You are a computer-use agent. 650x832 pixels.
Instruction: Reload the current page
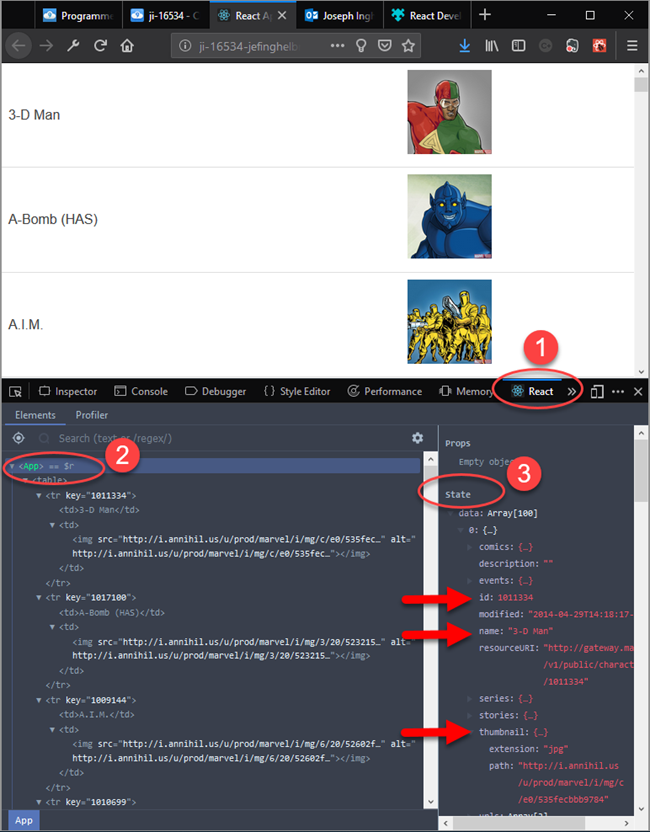point(100,46)
